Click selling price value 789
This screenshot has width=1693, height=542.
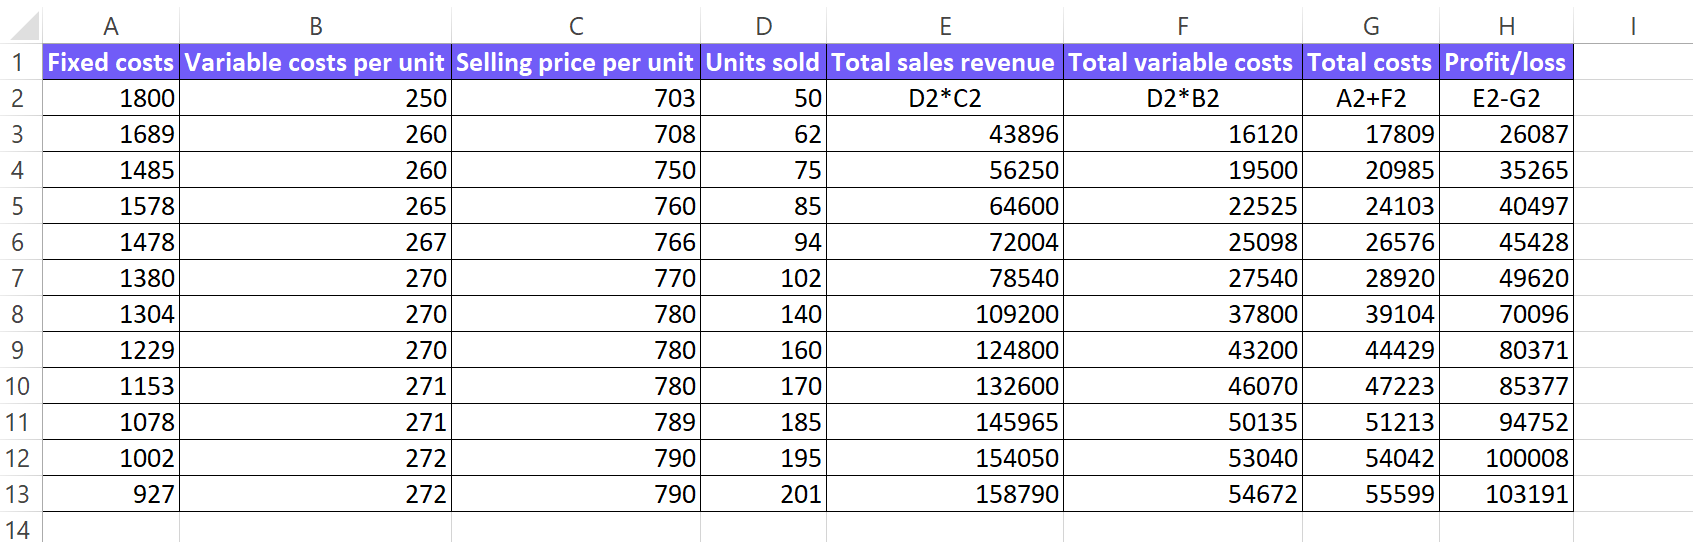click(576, 422)
